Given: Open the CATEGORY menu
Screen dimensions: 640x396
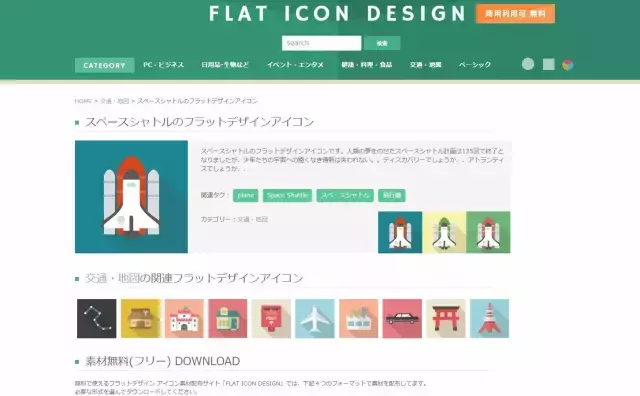Looking at the screenshot, I should (x=104, y=65).
